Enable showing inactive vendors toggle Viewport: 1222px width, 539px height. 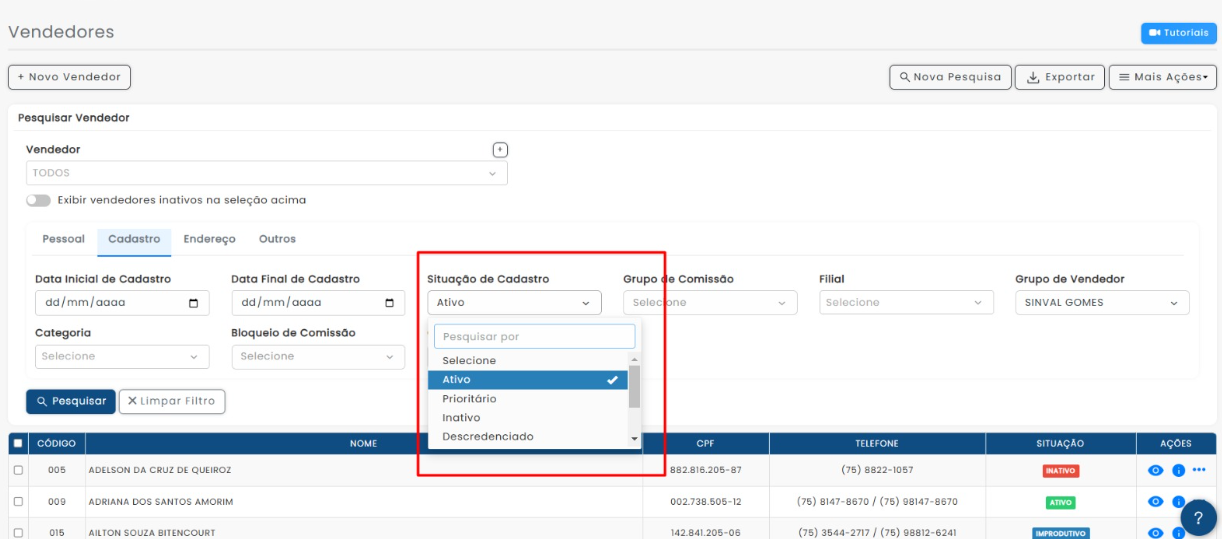(x=38, y=200)
